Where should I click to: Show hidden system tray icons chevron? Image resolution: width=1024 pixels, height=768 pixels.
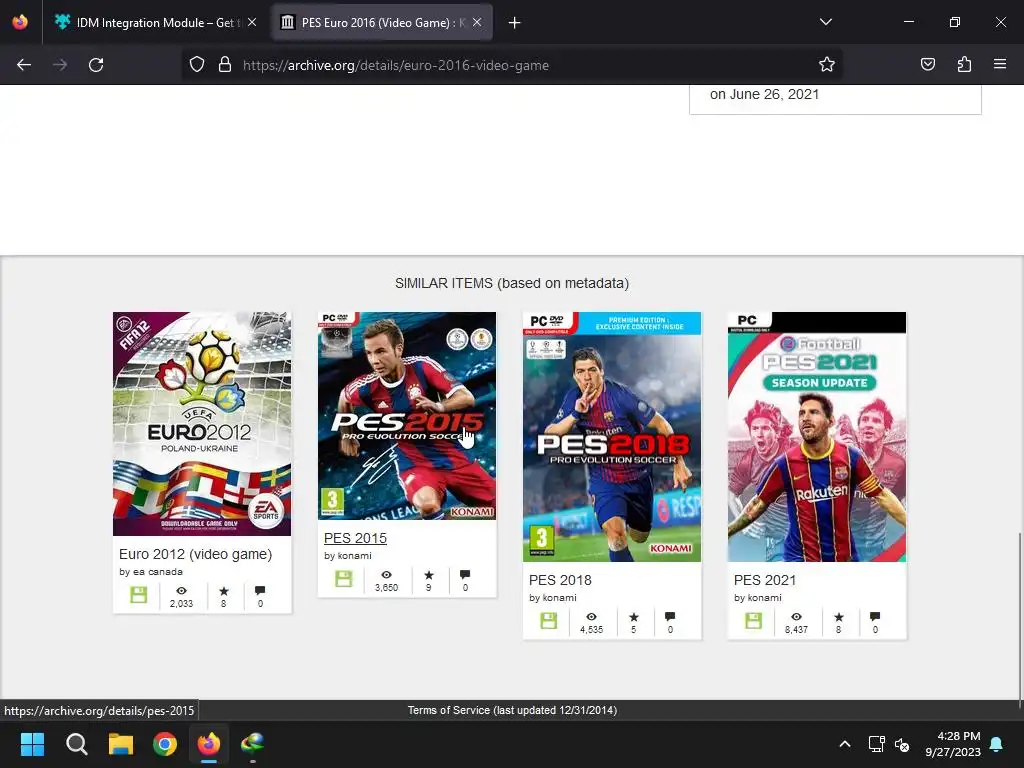tap(844, 744)
